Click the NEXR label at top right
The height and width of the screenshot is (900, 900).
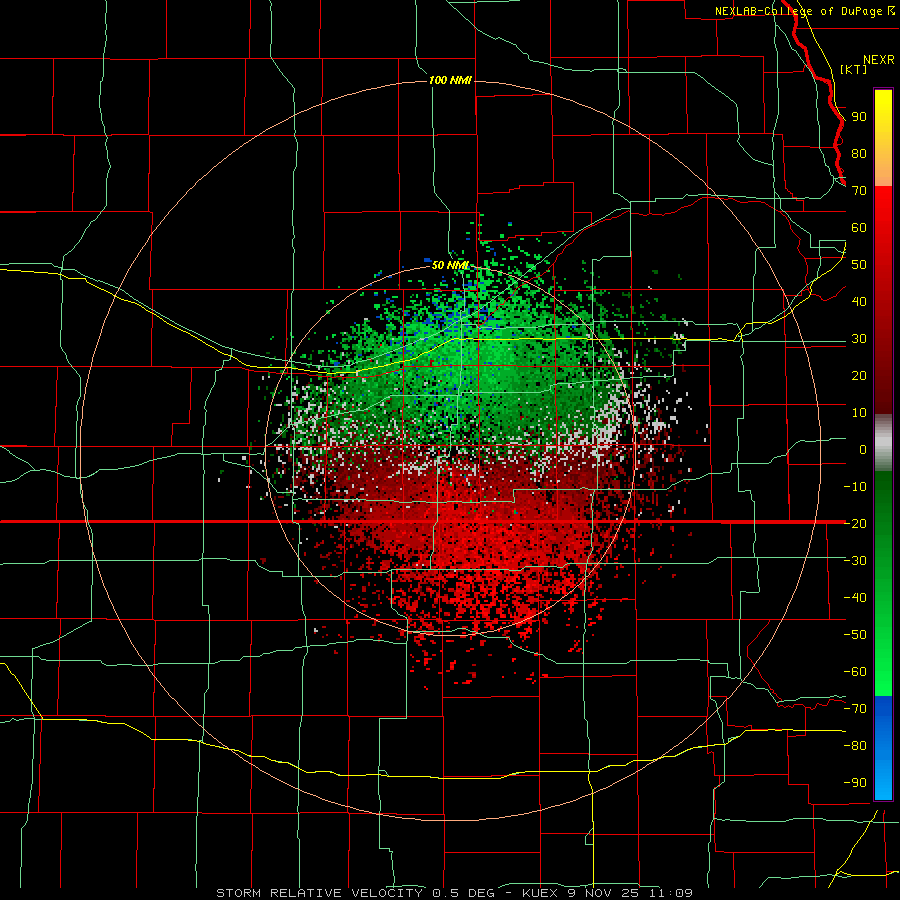(x=879, y=60)
